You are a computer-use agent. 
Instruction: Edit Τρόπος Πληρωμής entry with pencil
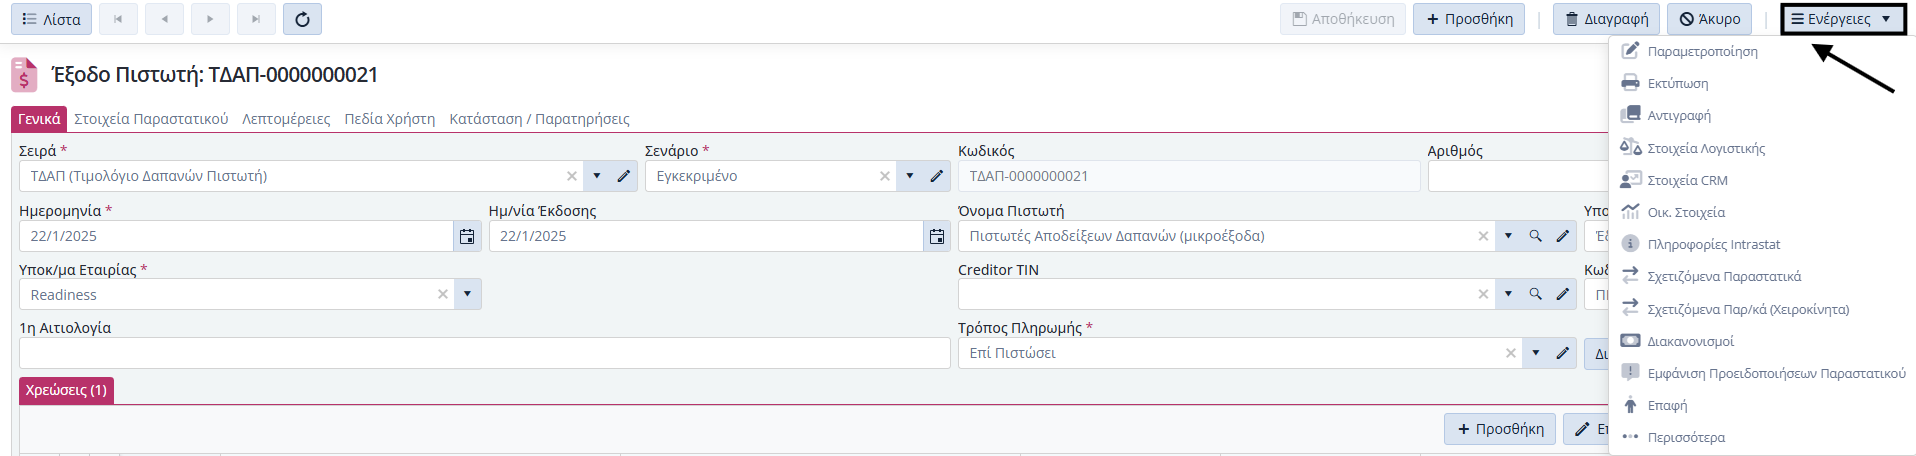tap(1563, 353)
